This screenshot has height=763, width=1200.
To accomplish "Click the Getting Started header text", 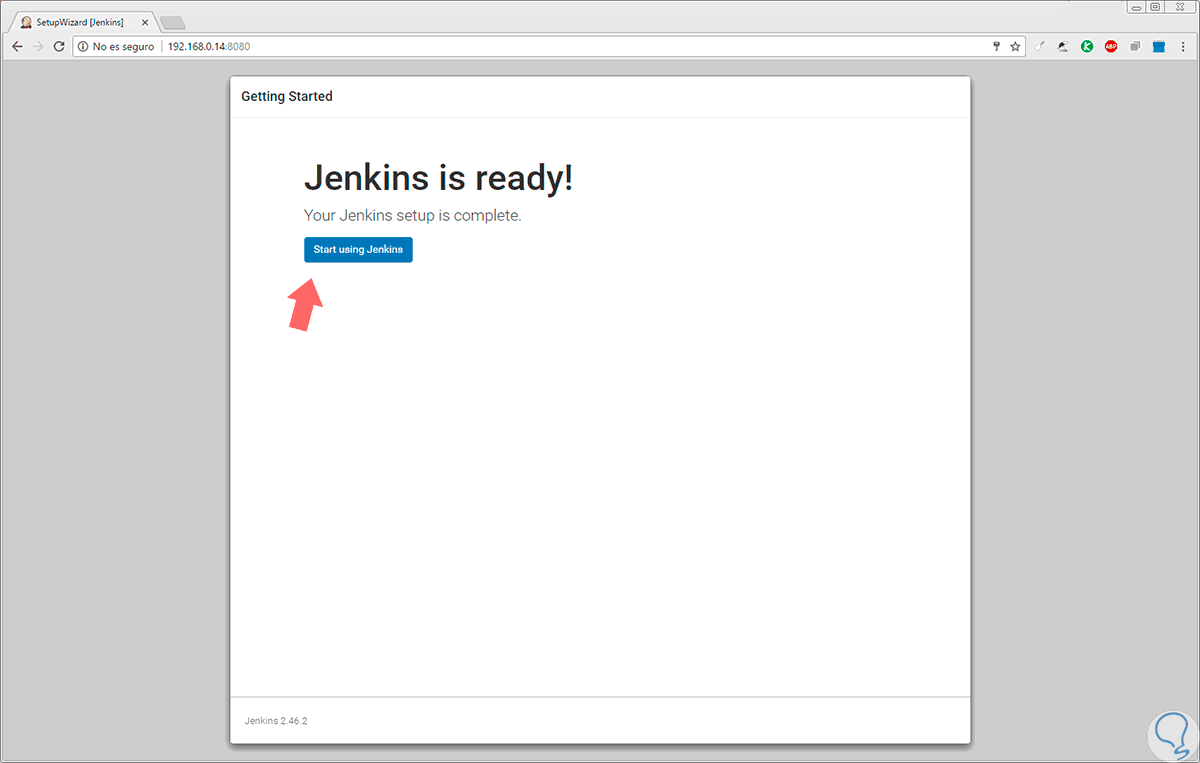I will point(287,97).
